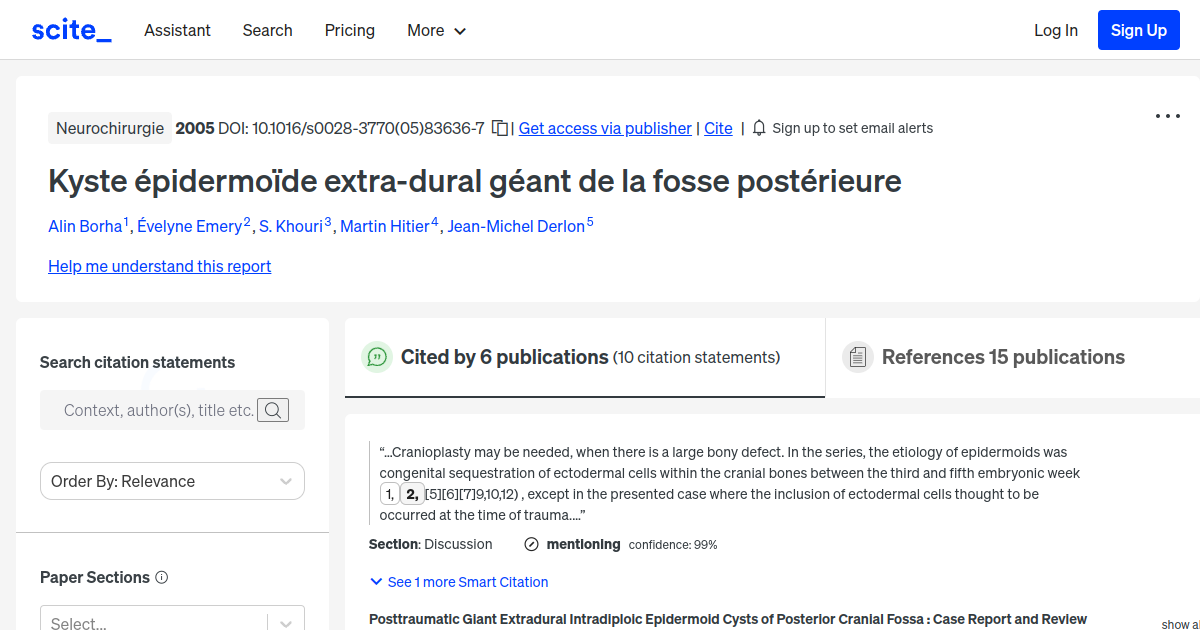This screenshot has width=1200, height=630.
Task: Click the mentioning checkmark badge
Action: click(529, 544)
